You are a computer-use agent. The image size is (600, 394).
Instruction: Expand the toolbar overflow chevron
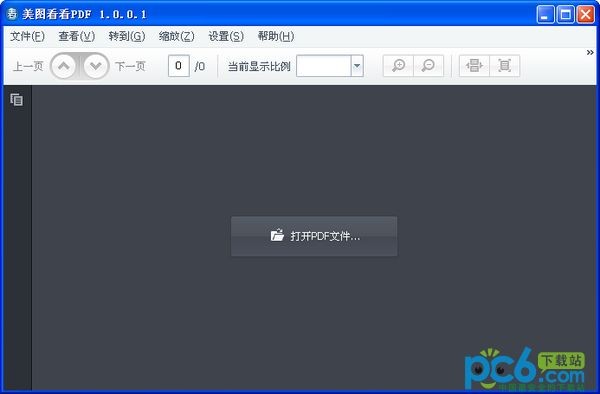click(590, 52)
